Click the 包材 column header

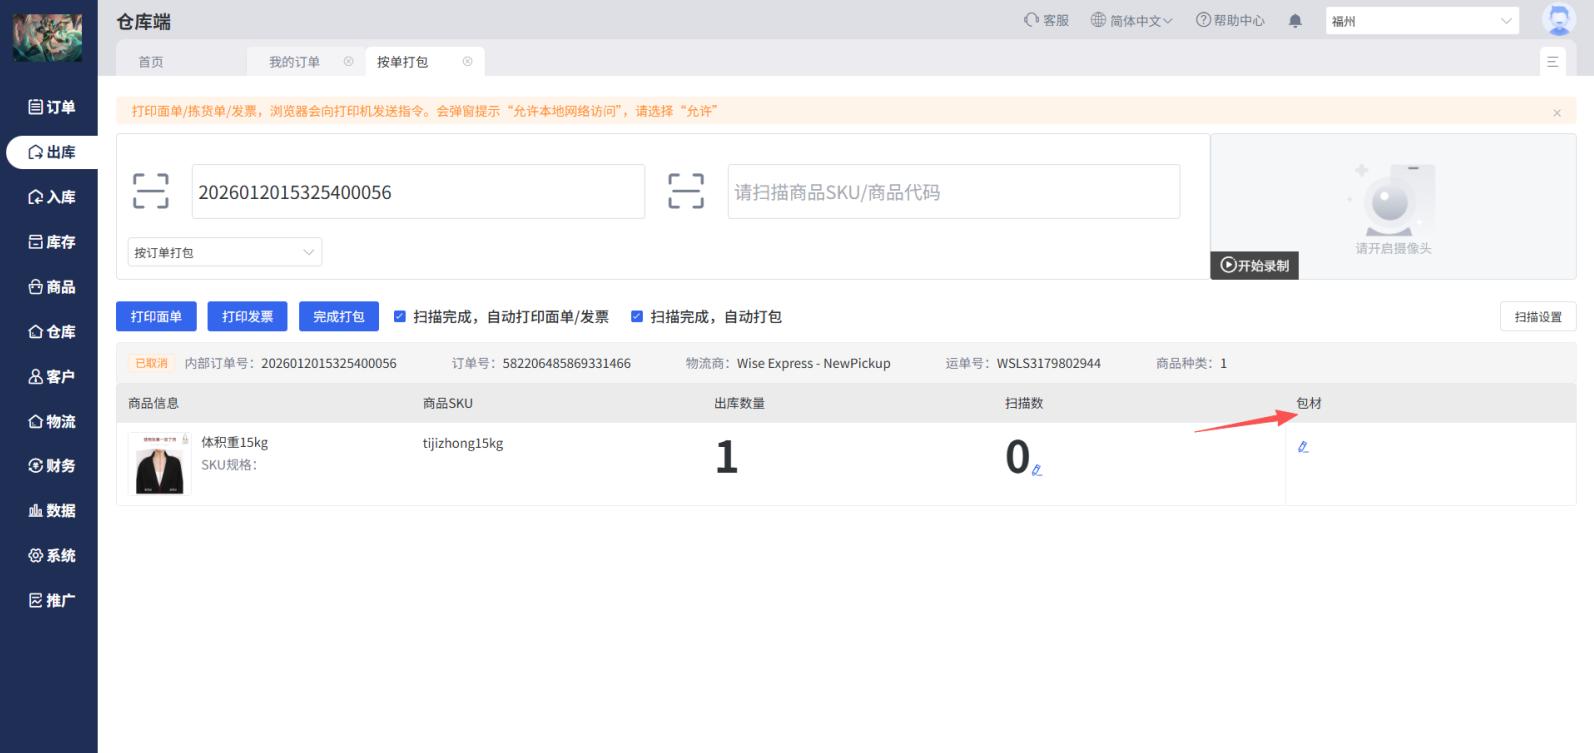tap(1309, 403)
